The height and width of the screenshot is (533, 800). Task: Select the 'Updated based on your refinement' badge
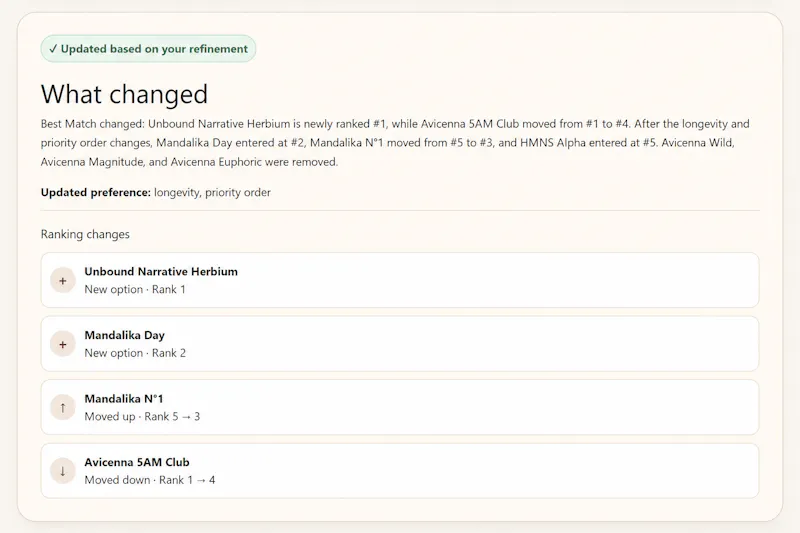click(x=148, y=49)
